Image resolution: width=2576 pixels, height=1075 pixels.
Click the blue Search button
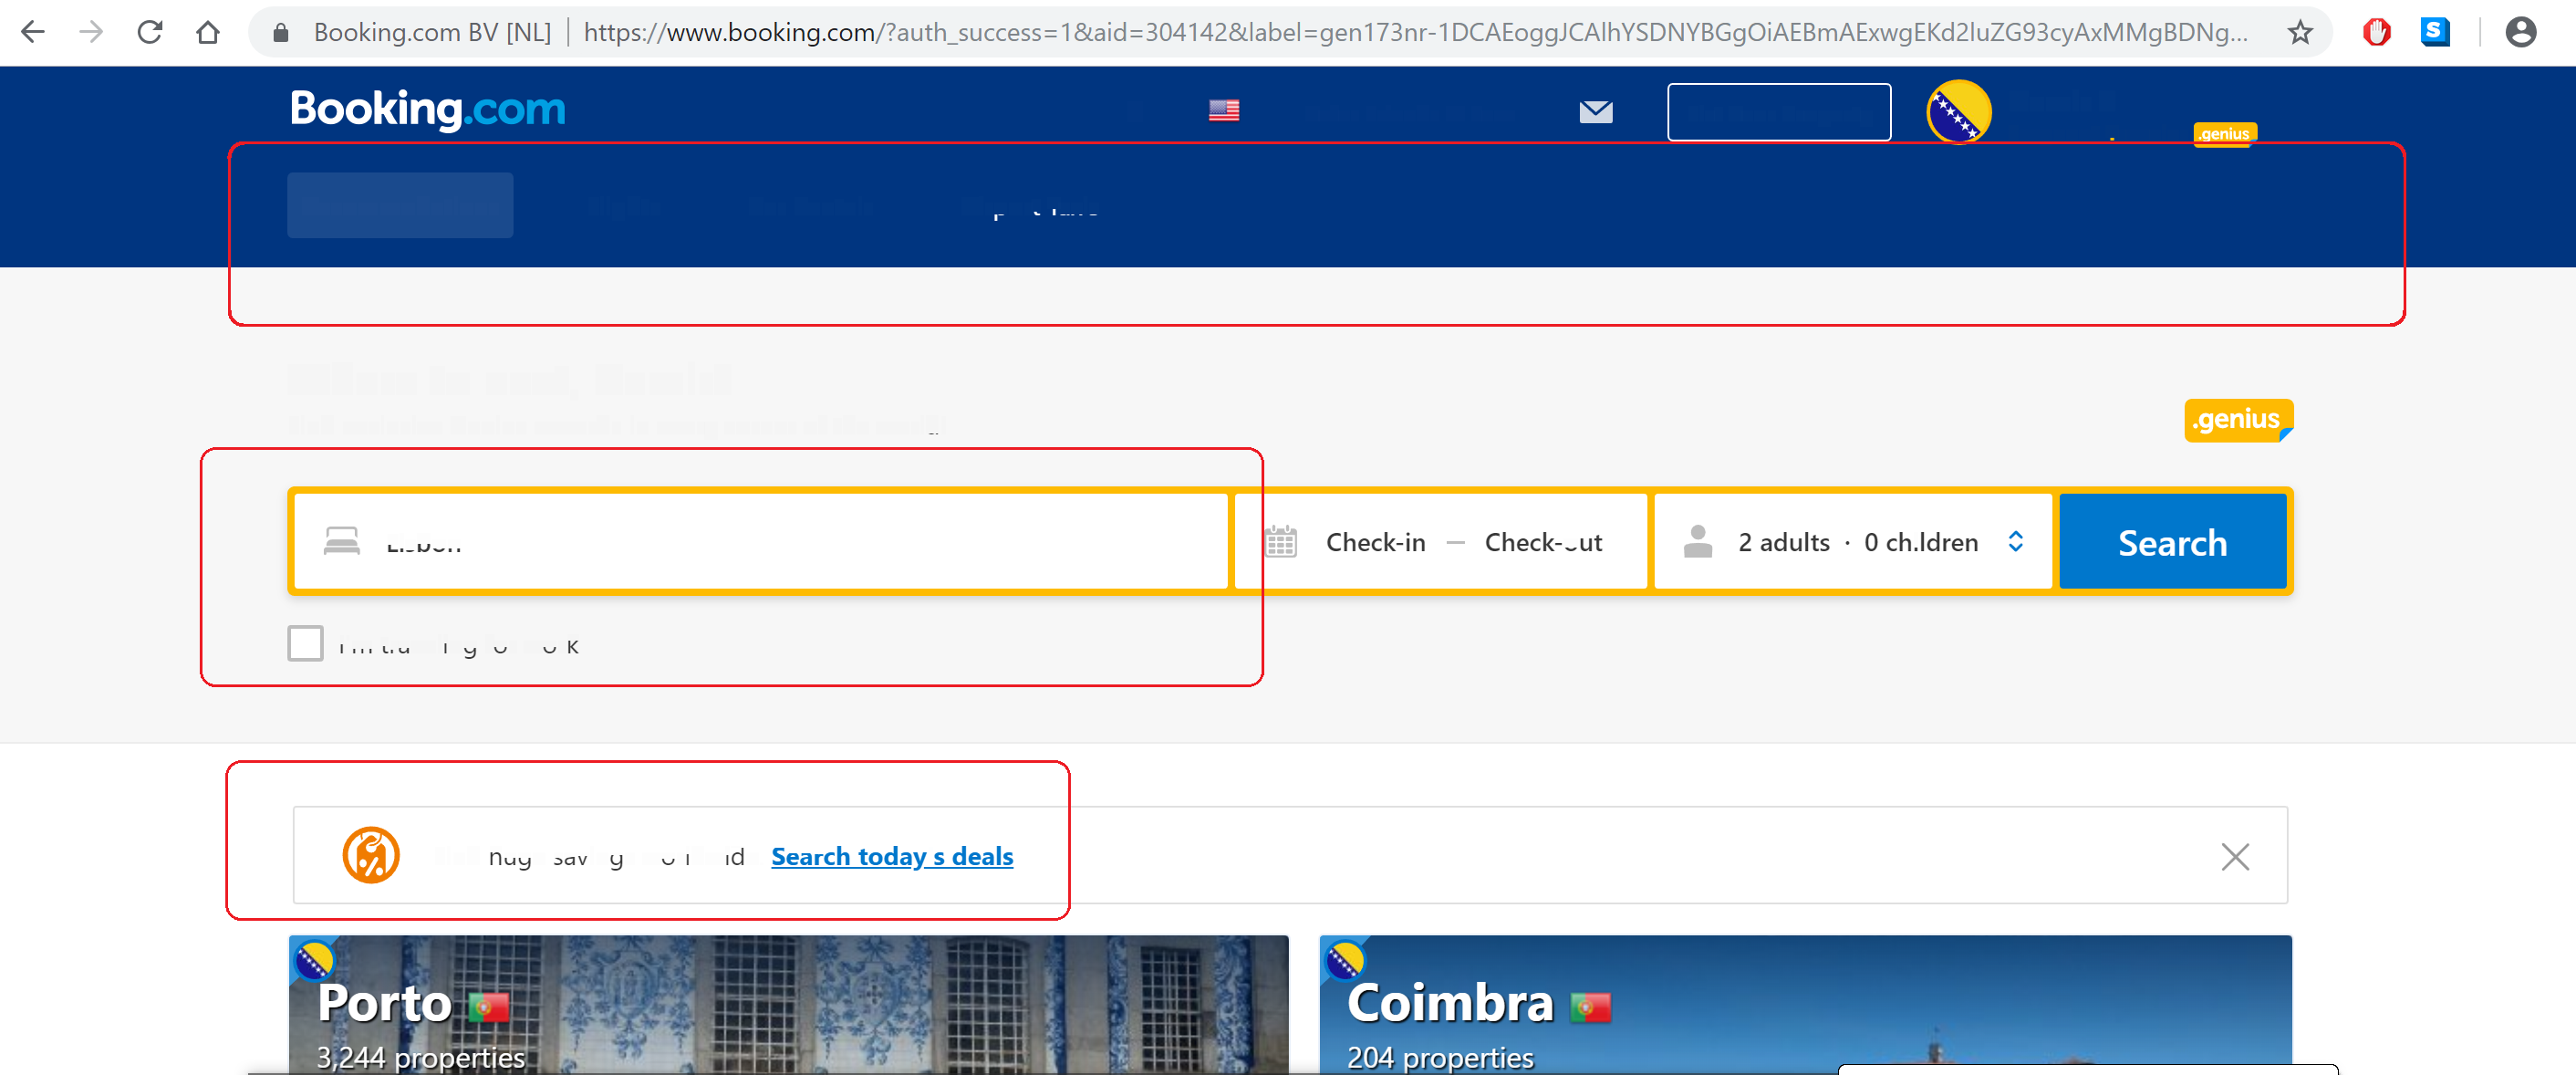pos(2172,541)
